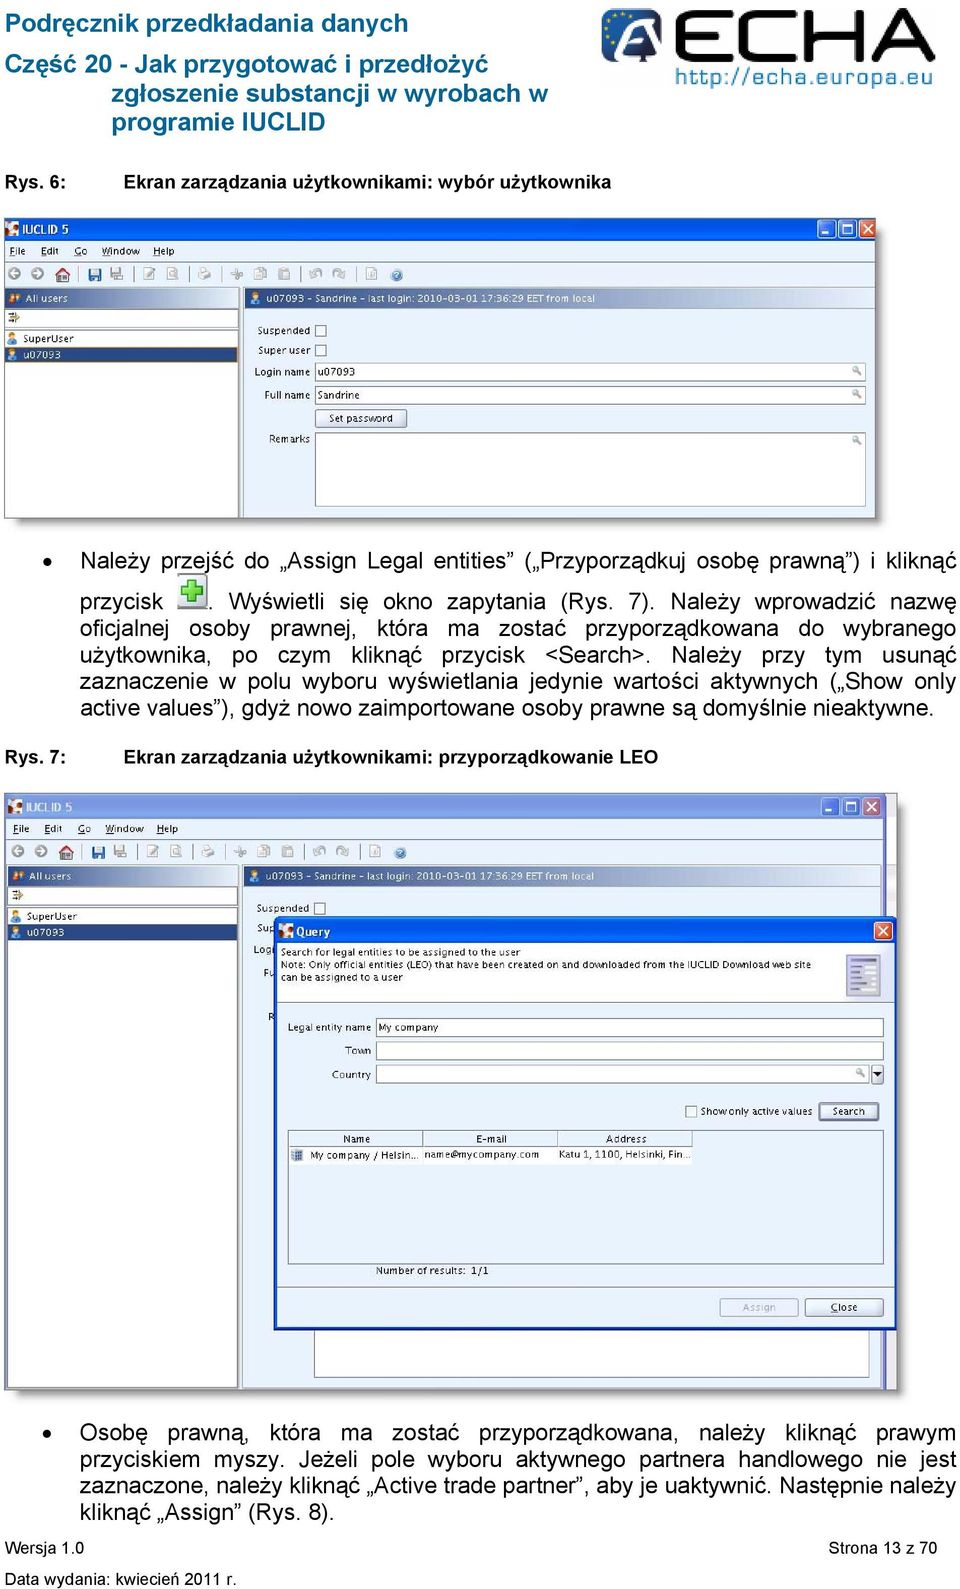Viewport: 960px width, 1589px height.
Task: Click the magnifier icon in the Remarks box
Action: click(x=857, y=440)
